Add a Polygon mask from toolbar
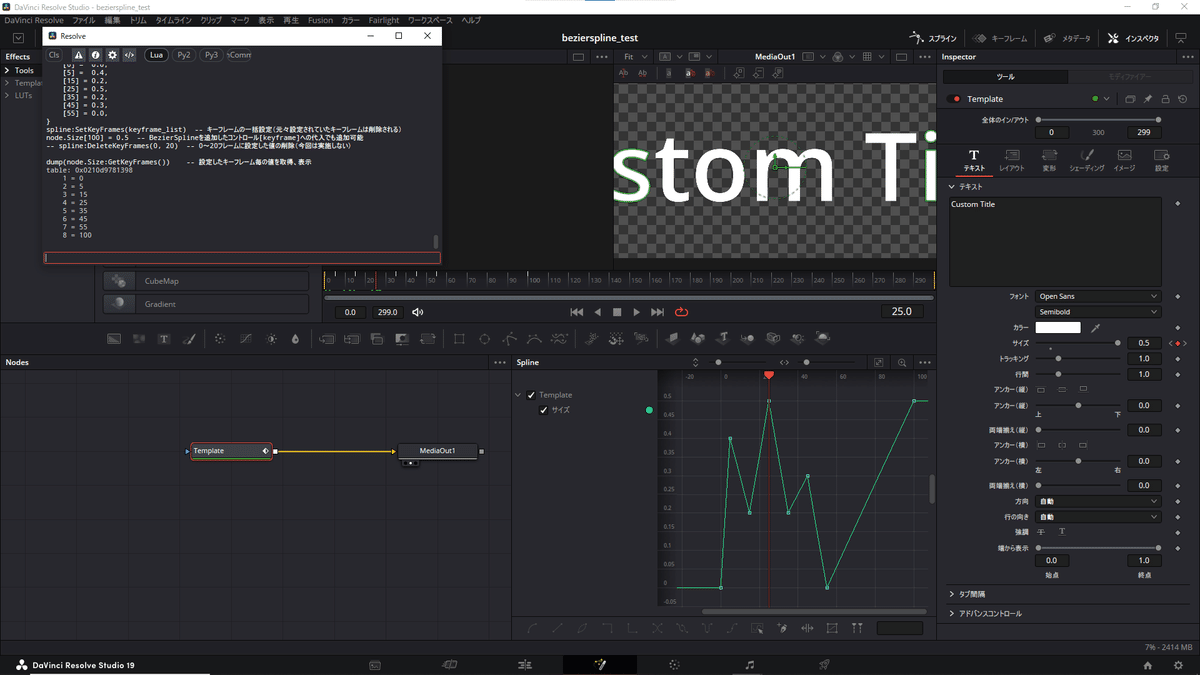The width and height of the screenshot is (1200, 675). (x=510, y=339)
